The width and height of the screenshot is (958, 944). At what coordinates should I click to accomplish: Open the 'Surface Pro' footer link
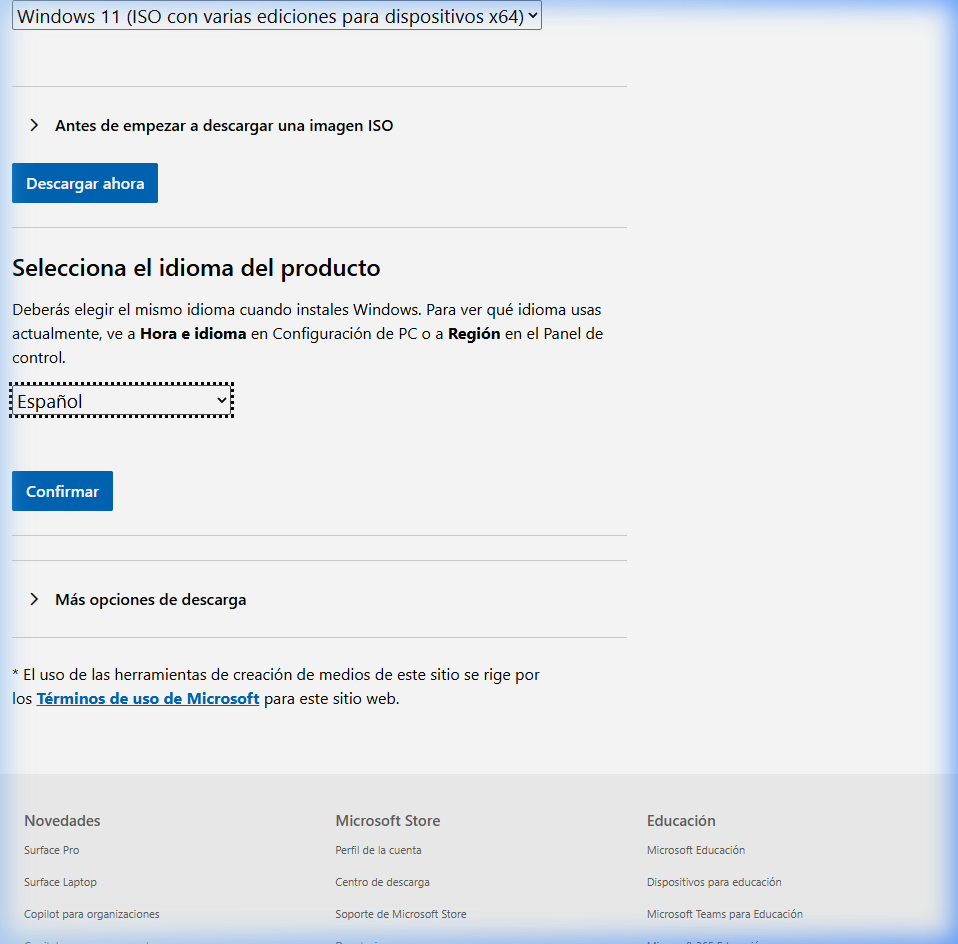[51, 850]
